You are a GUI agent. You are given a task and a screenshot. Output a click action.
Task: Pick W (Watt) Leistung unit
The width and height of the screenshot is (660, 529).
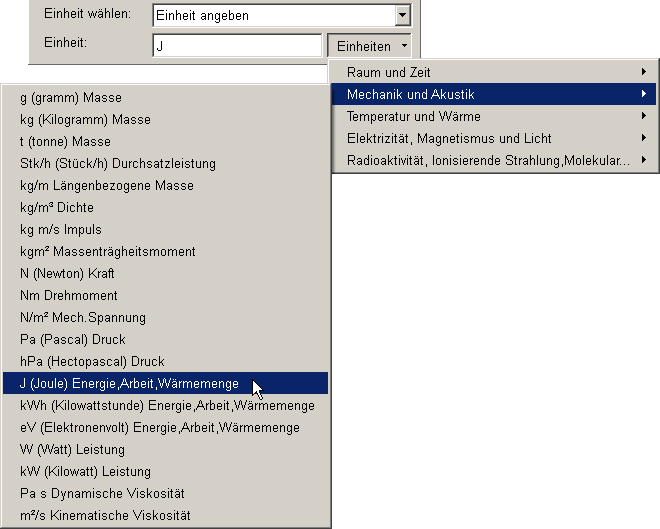[x=165, y=449]
